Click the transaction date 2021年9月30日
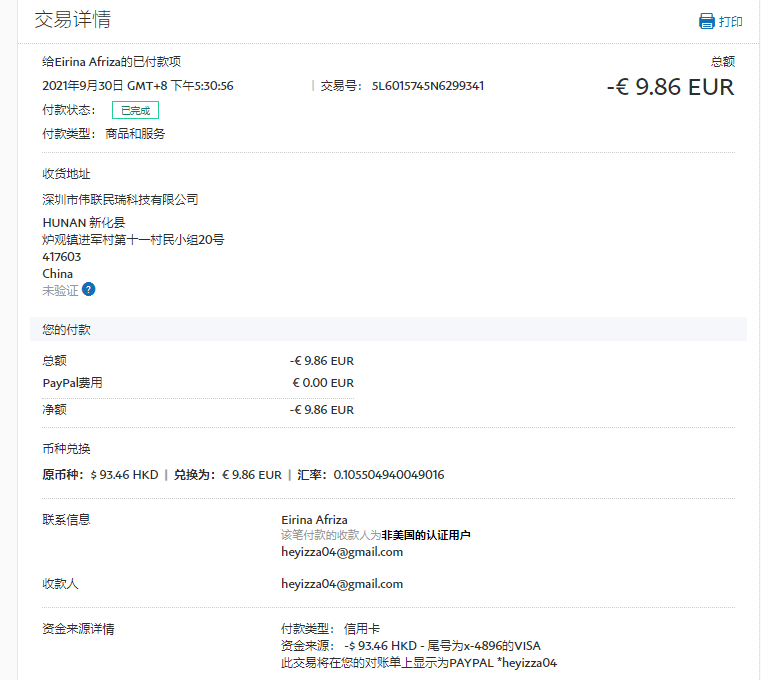The height and width of the screenshot is (680, 761). point(83,86)
